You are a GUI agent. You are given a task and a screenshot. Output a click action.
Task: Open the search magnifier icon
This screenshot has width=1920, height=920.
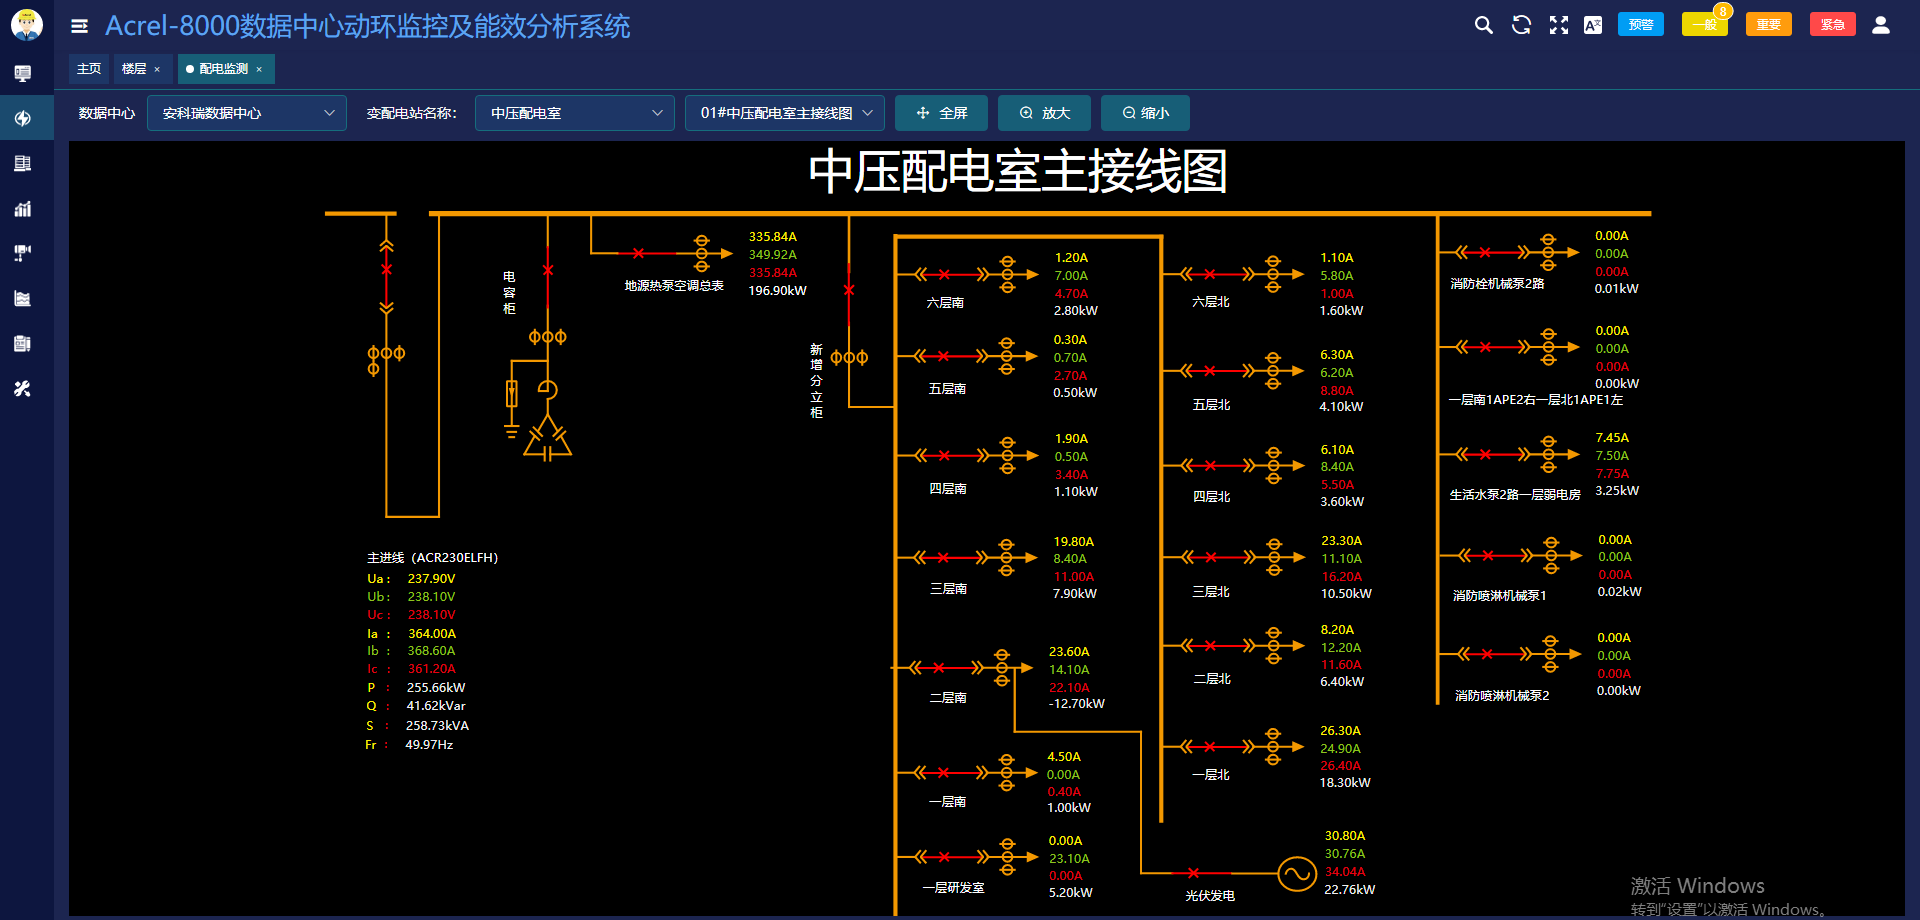pos(1484,25)
